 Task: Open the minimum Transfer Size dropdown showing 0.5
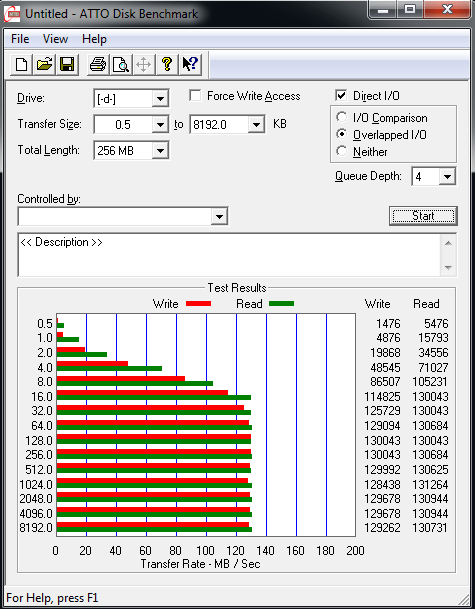[x=160, y=125]
